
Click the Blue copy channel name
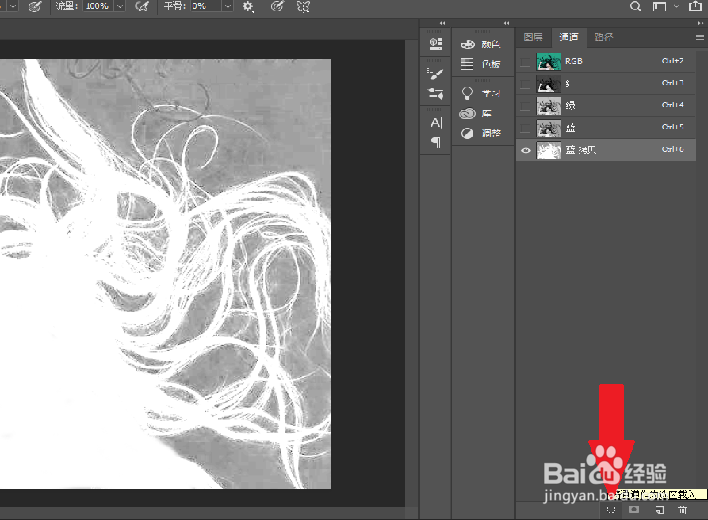[581, 150]
